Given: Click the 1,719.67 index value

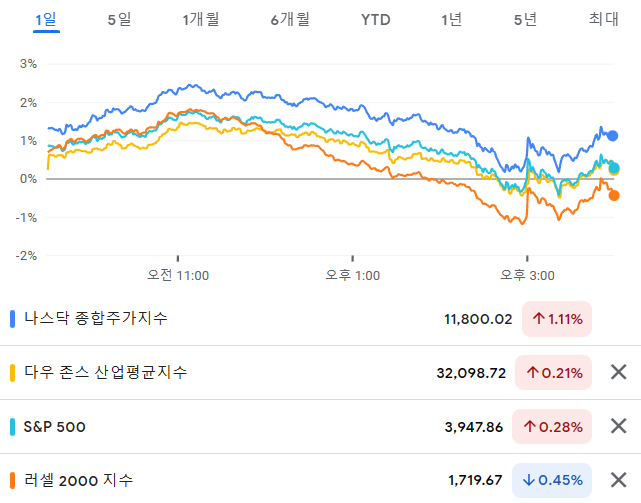Looking at the screenshot, I should (475, 480).
